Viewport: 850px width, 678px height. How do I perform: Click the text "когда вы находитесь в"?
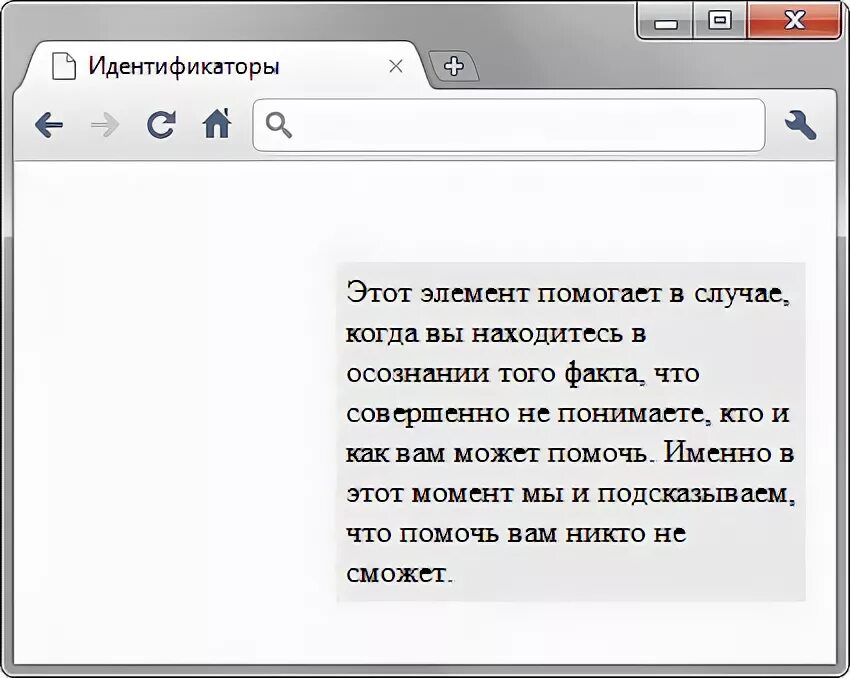coord(496,333)
